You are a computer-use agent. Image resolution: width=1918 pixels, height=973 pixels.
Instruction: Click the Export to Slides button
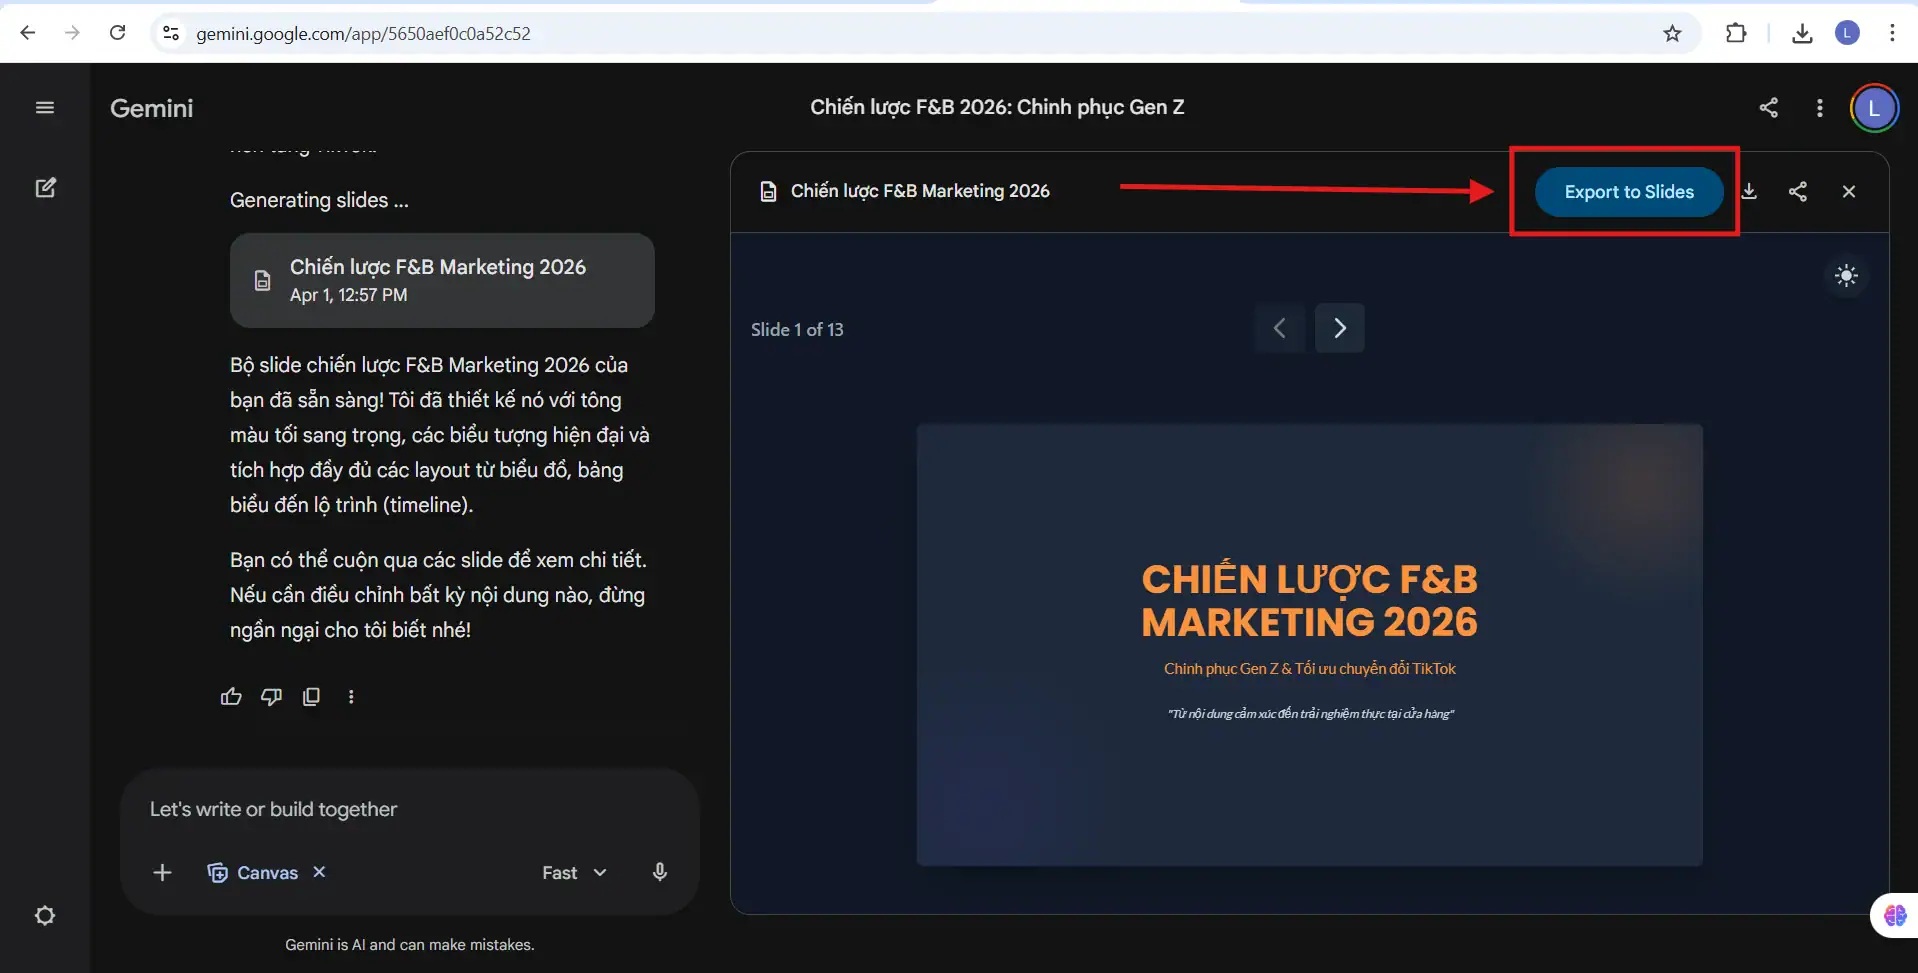(1628, 192)
